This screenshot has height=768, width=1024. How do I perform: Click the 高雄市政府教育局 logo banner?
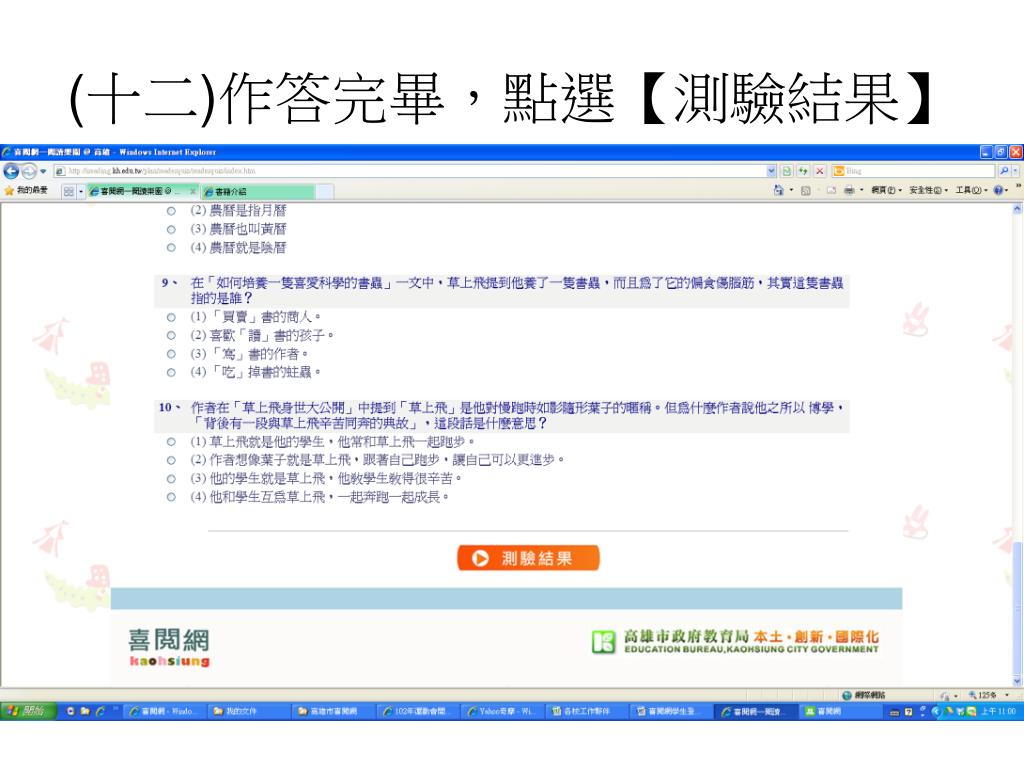pos(735,641)
